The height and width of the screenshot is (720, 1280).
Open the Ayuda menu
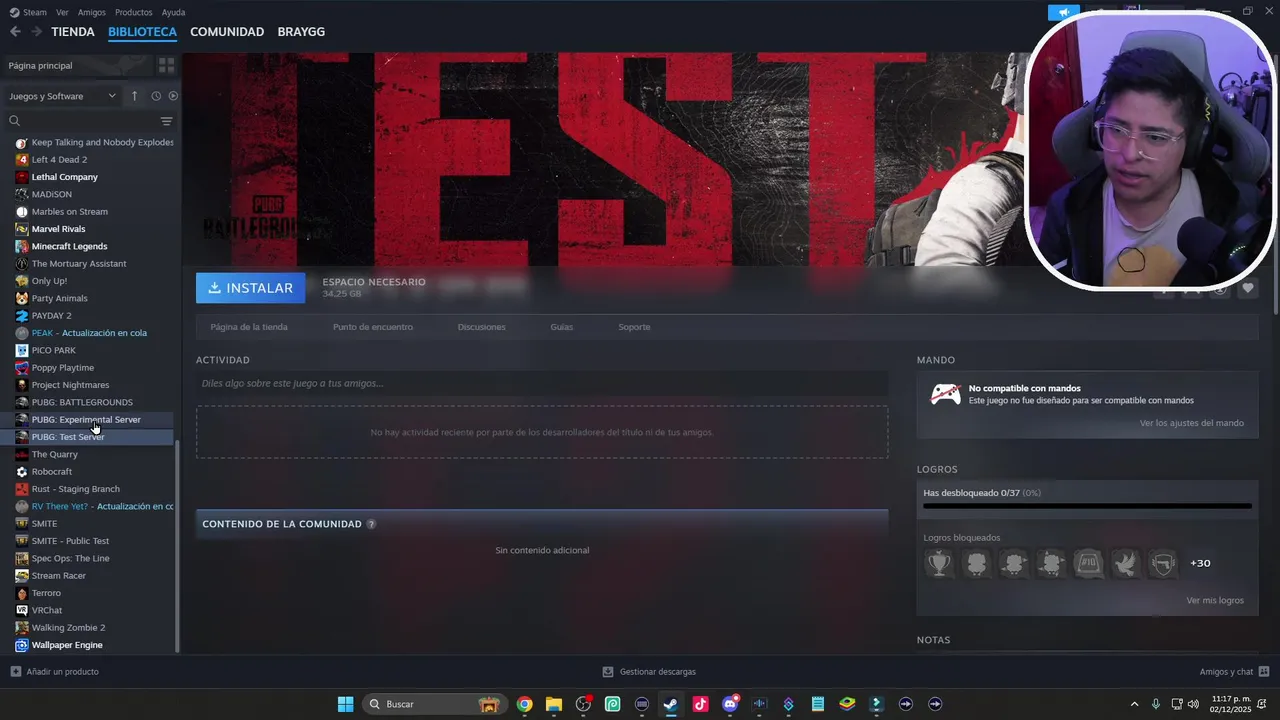tap(173, 12)
